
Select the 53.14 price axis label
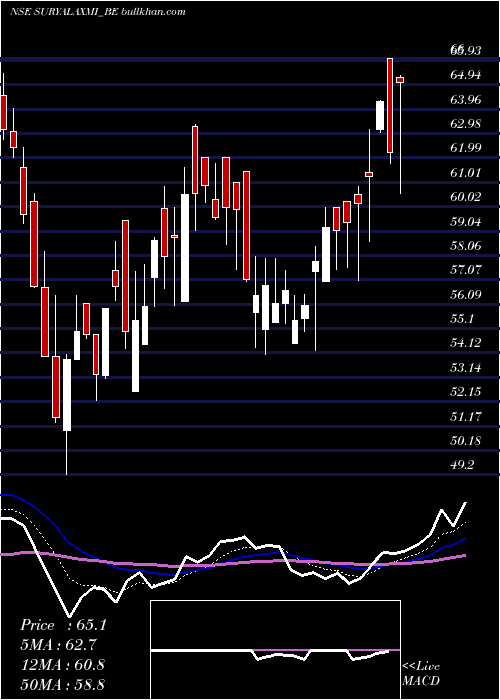(467, 367)
